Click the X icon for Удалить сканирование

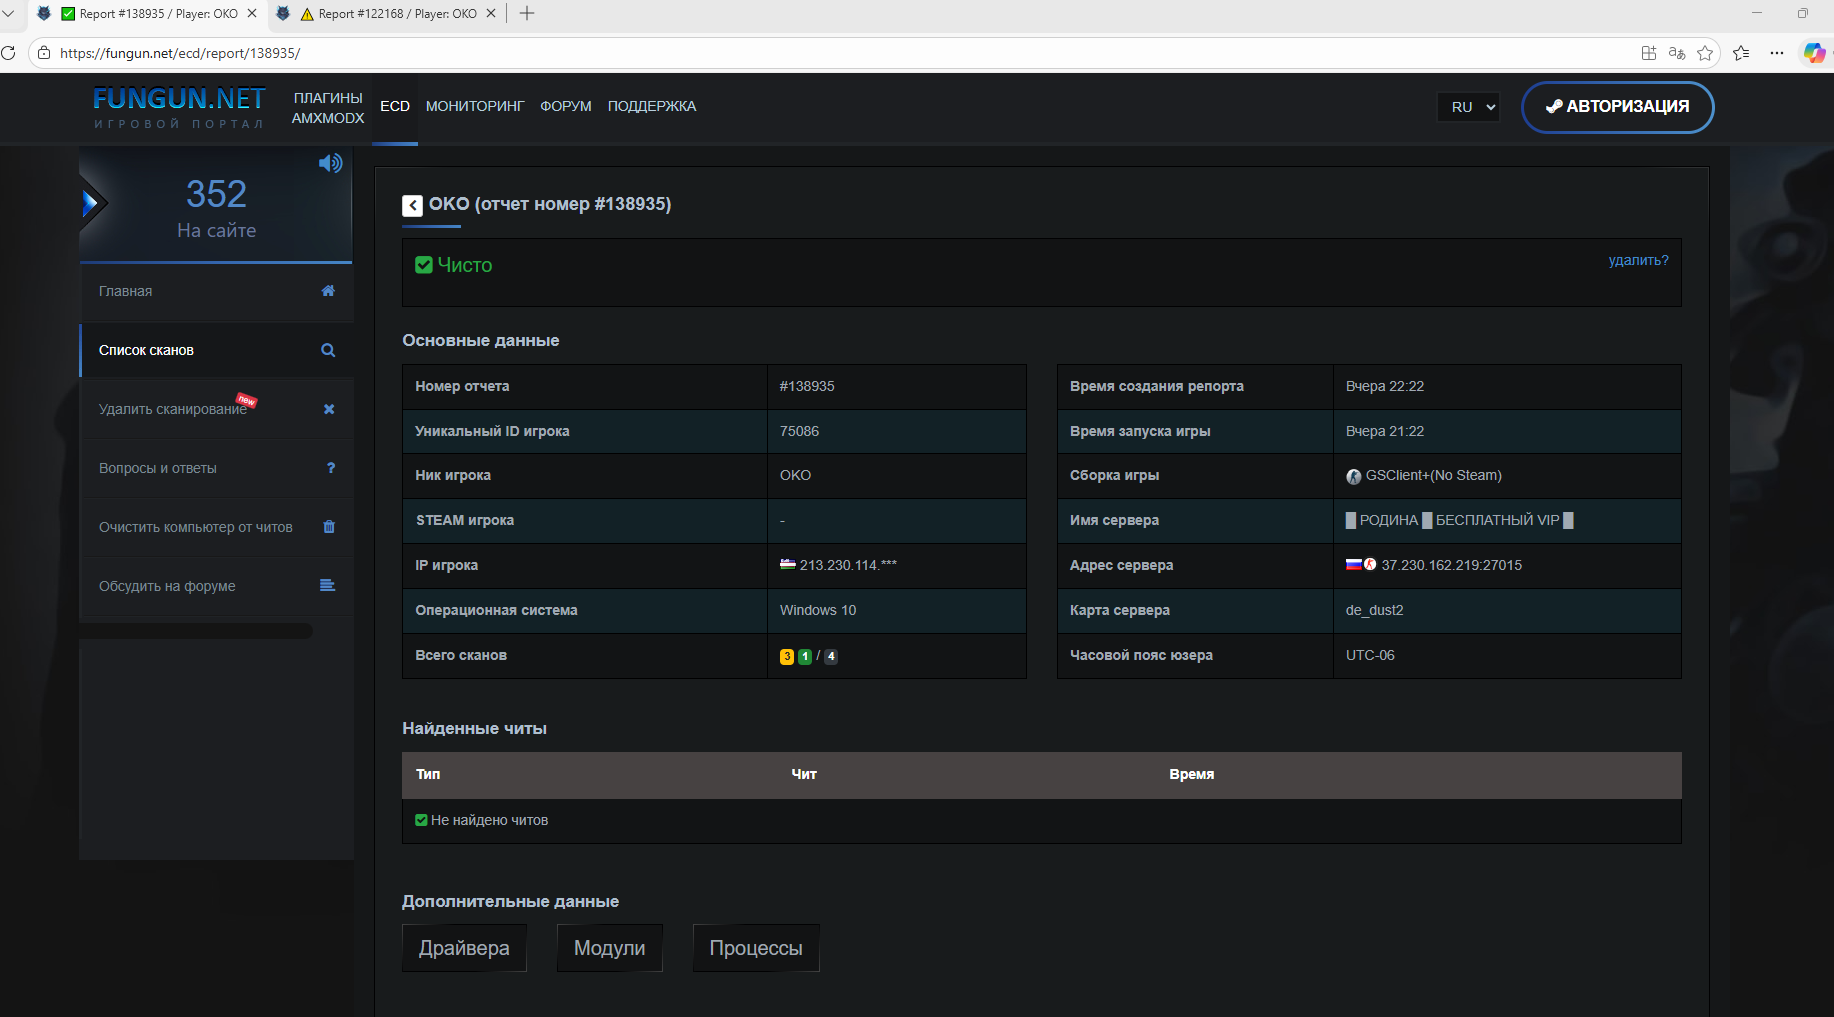(x=329, y=409)
